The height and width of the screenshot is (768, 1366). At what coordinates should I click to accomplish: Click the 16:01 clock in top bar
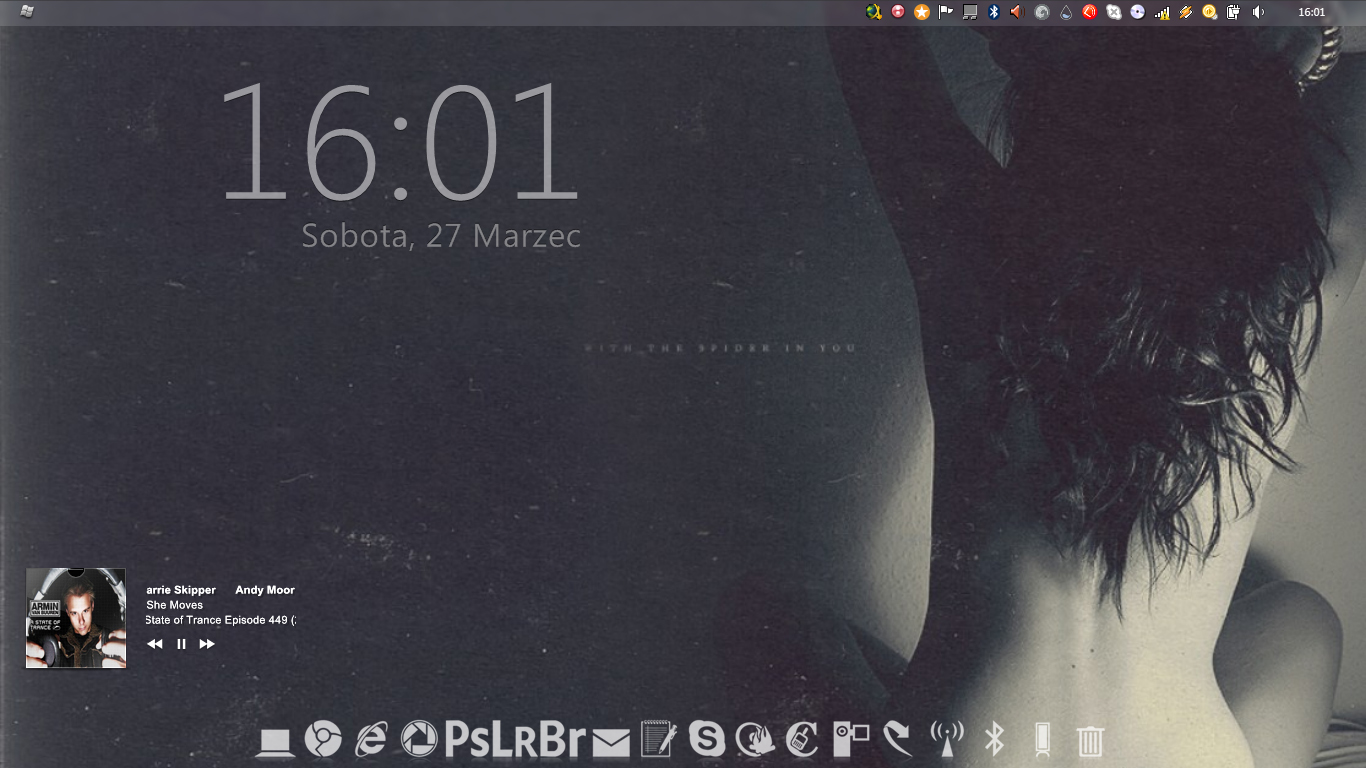coord(1310,12)
